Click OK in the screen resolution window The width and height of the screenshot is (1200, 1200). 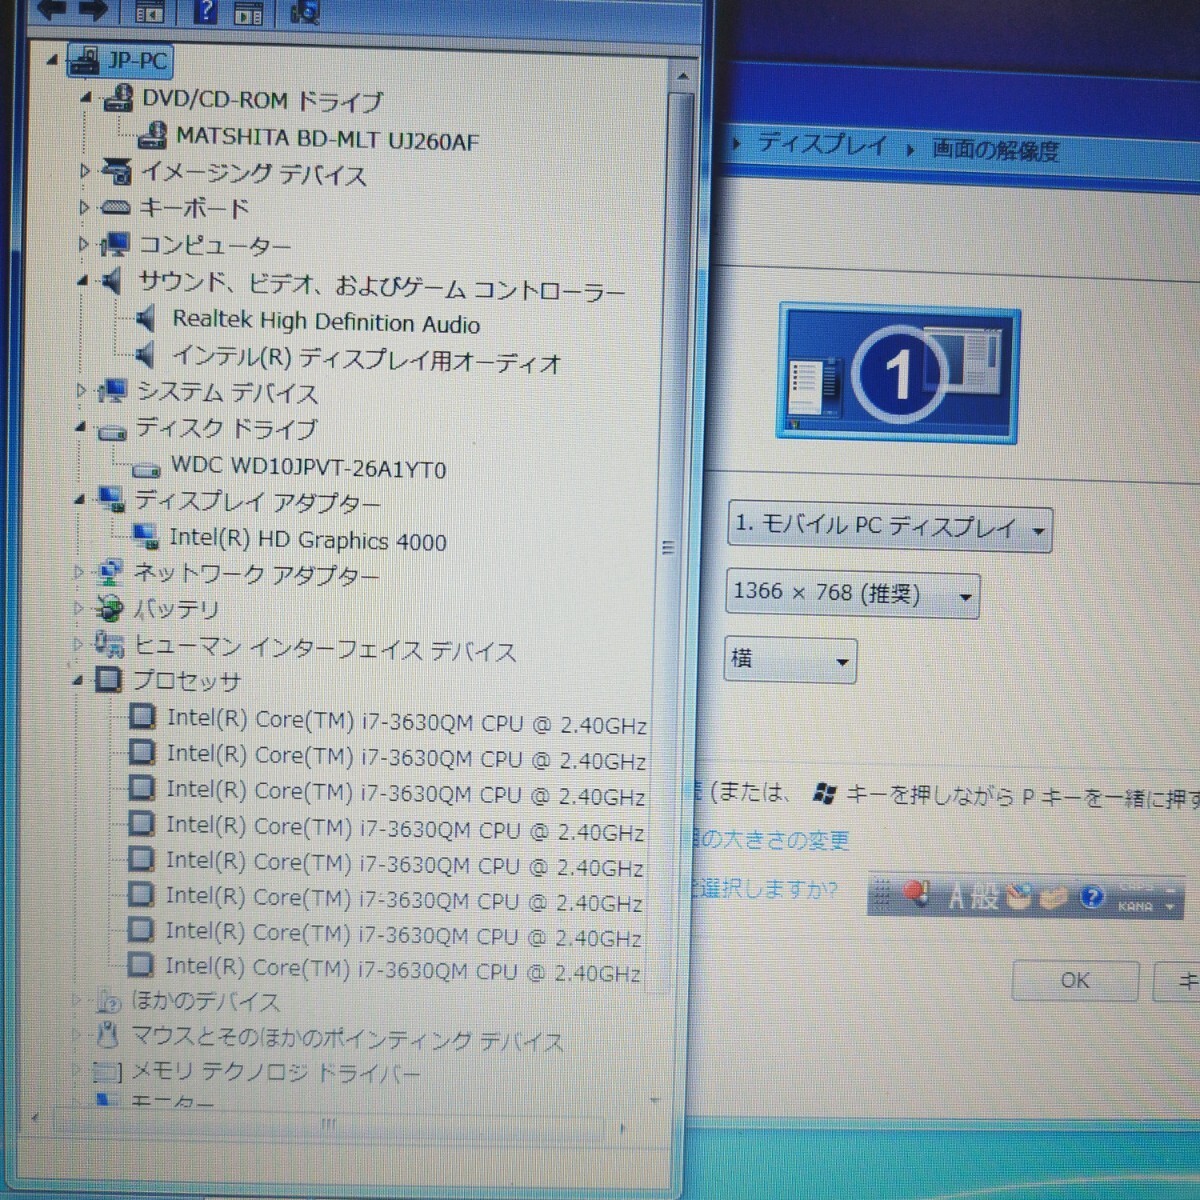tap(1075, 981)
